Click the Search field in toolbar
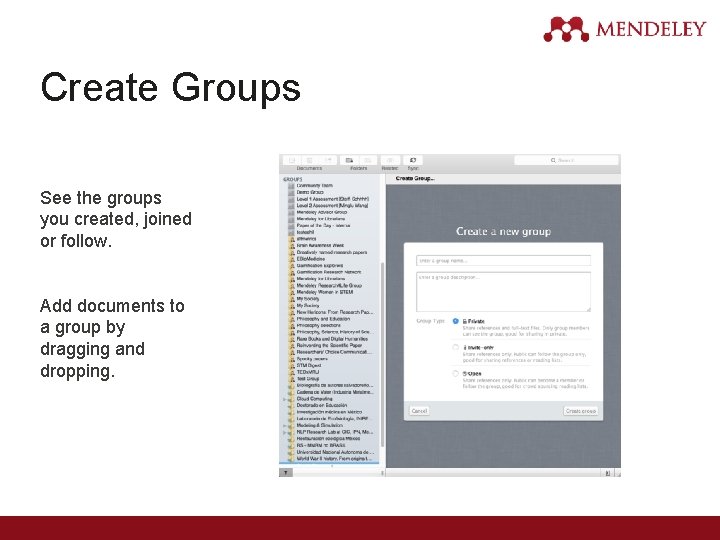 tap(567, 160)
